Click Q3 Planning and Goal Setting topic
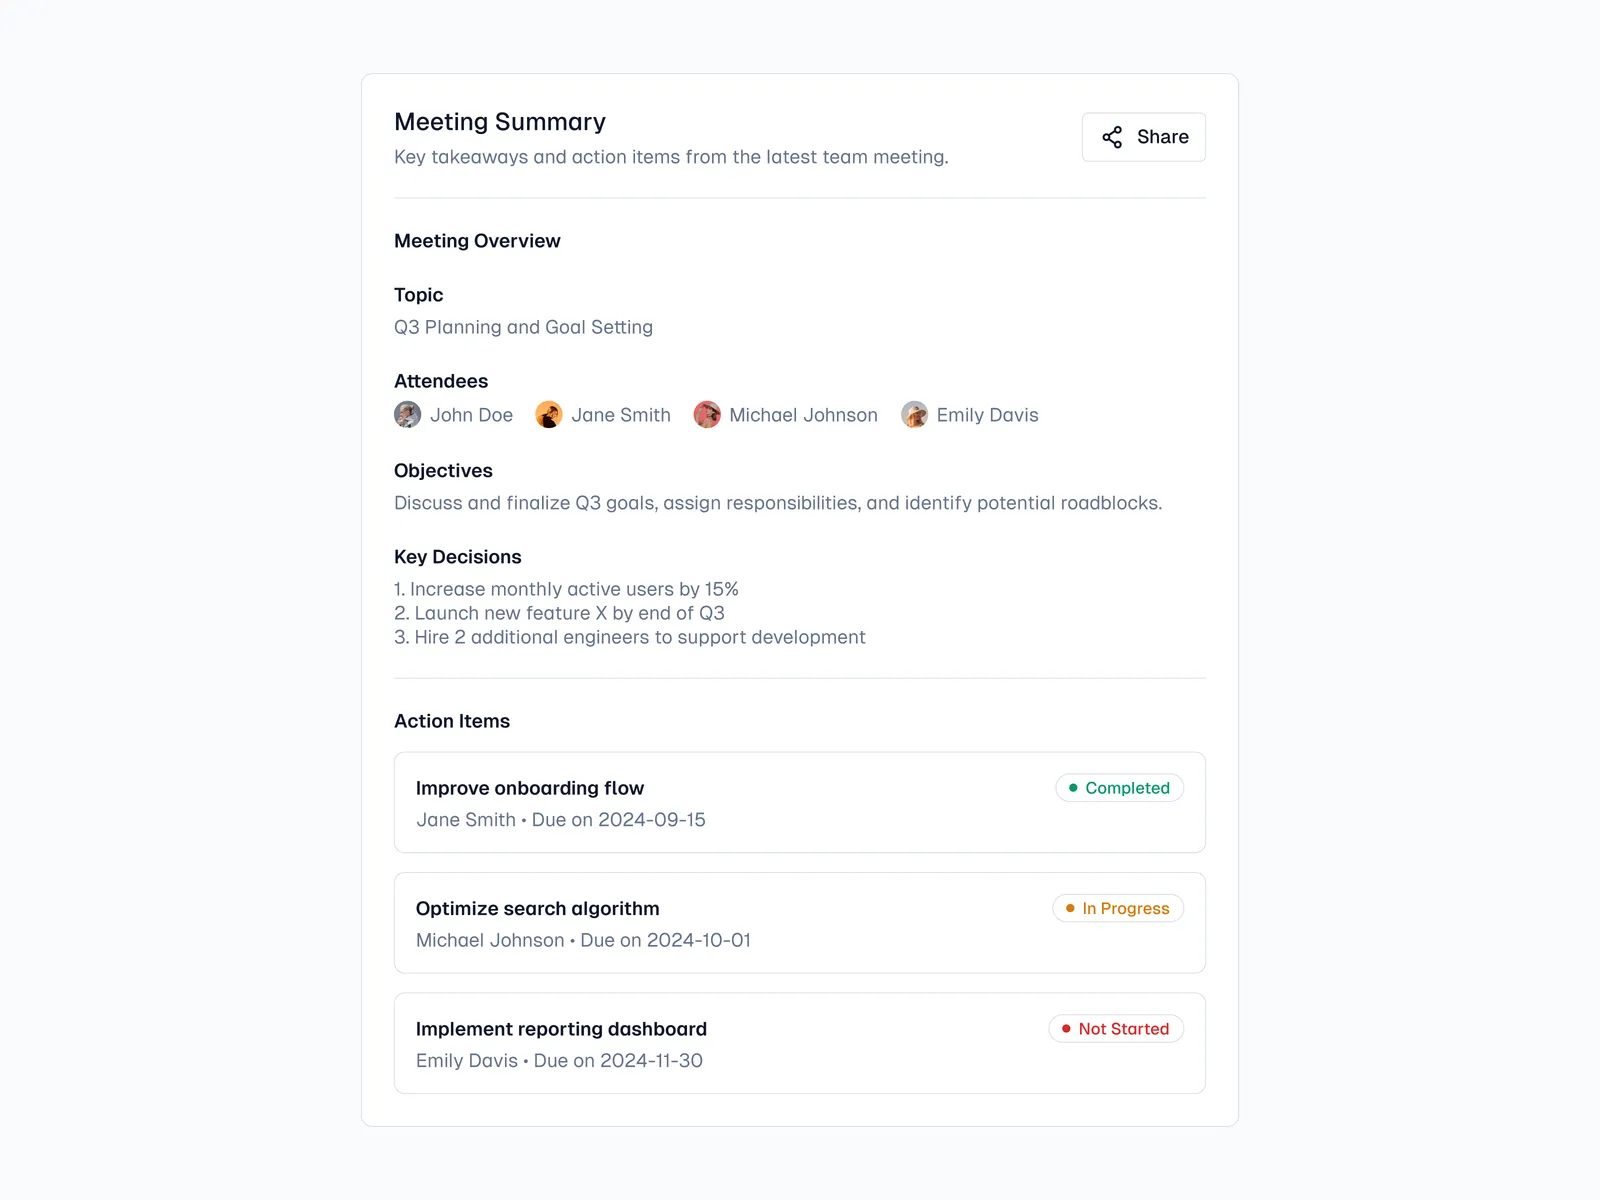1600x1200 pixels. coord(523,327)
